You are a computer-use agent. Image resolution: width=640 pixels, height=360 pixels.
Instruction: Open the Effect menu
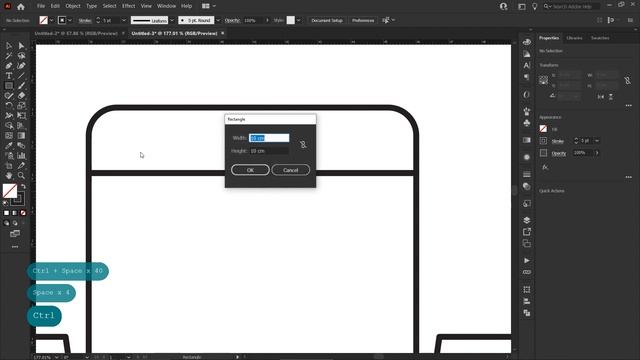point(129,6)
